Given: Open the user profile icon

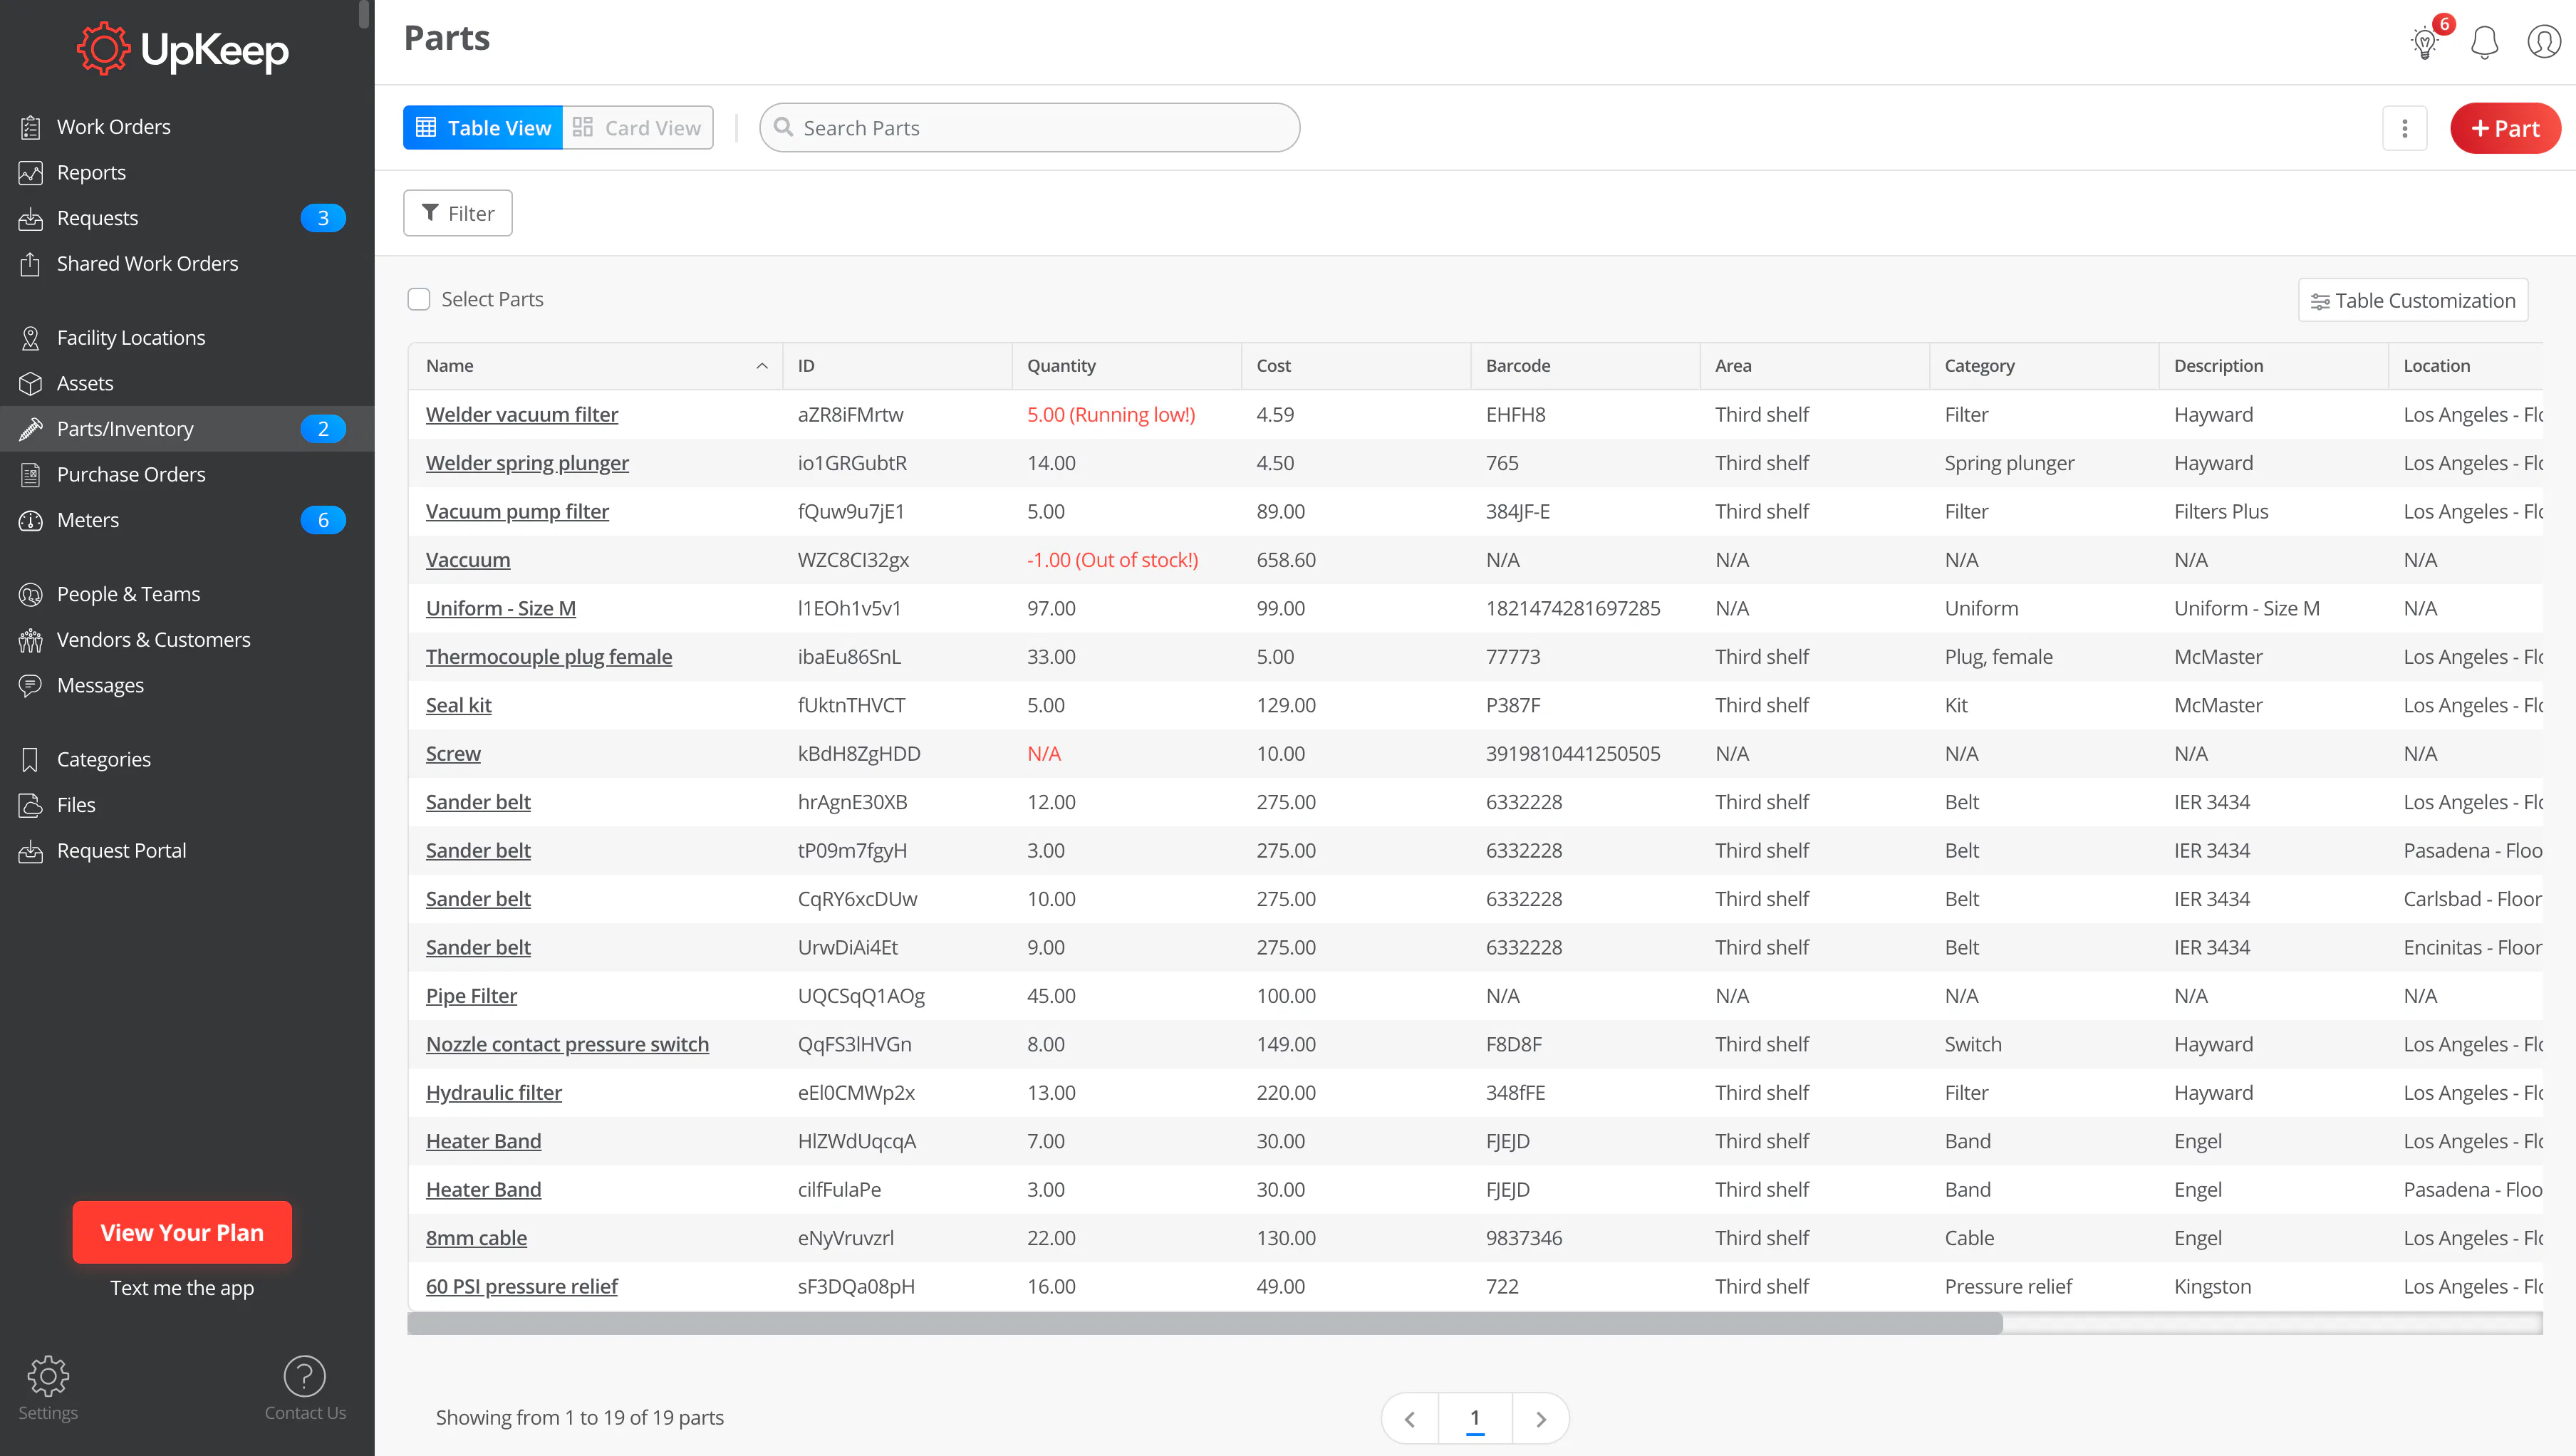Looking at the screenshot, I should [x=2544, y=42].
